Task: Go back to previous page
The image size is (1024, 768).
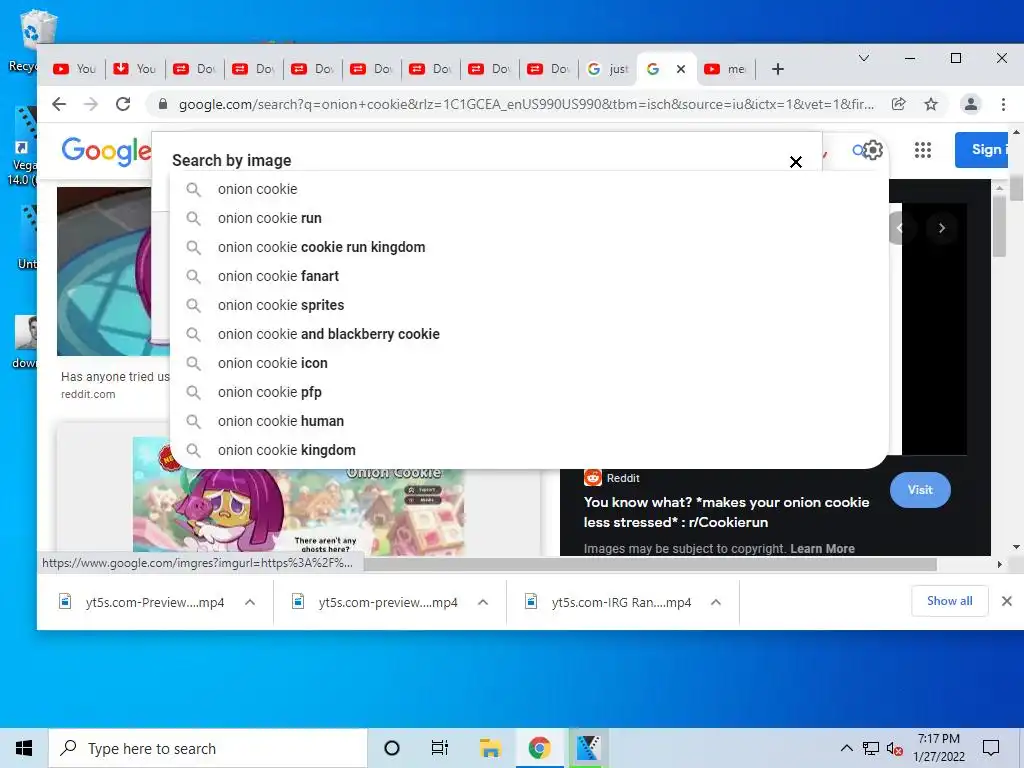Action: [x=59, y=104]
